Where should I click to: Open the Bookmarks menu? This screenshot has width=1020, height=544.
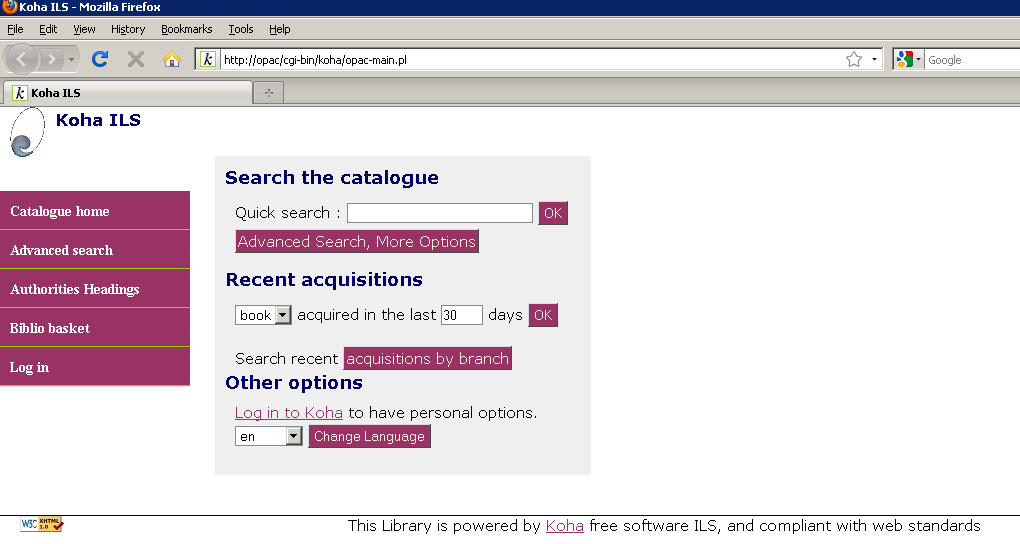pos(187,29)
